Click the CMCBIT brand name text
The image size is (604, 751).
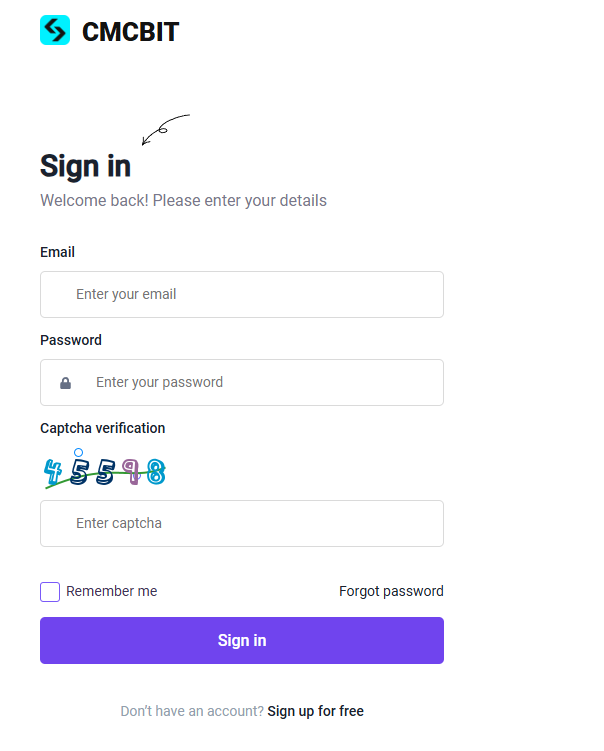(x=130, y=32)
